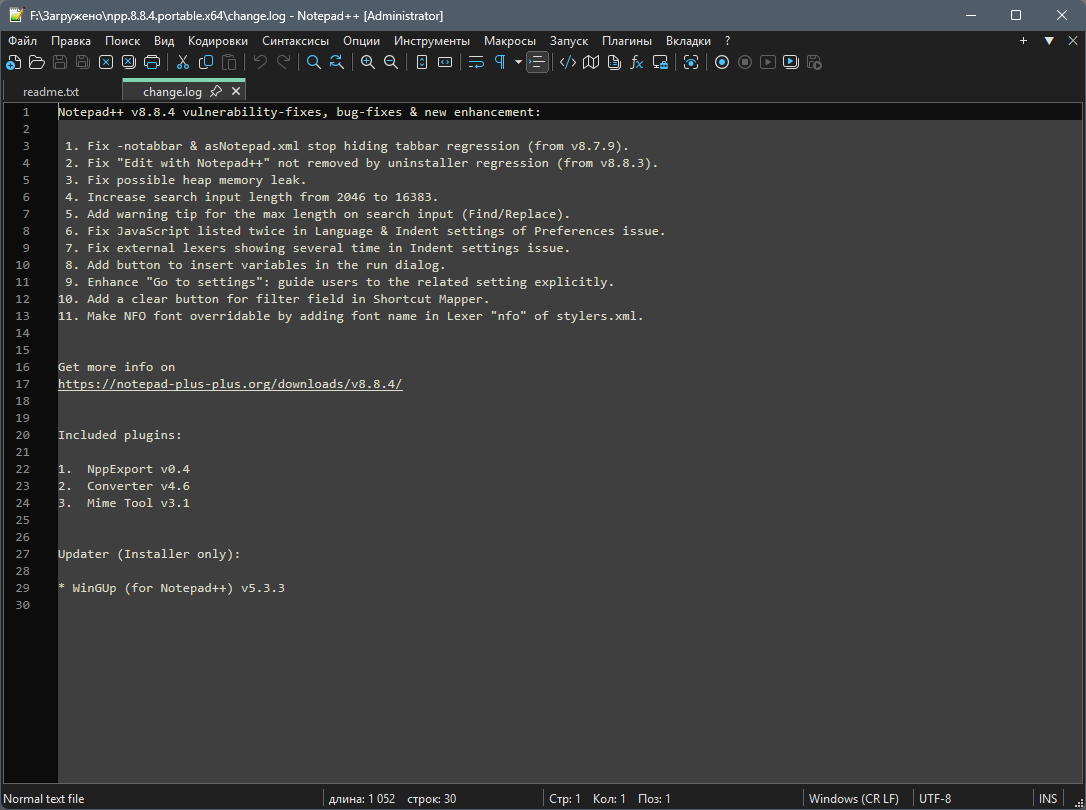Start macro recording with the record icon

point(722,62)
